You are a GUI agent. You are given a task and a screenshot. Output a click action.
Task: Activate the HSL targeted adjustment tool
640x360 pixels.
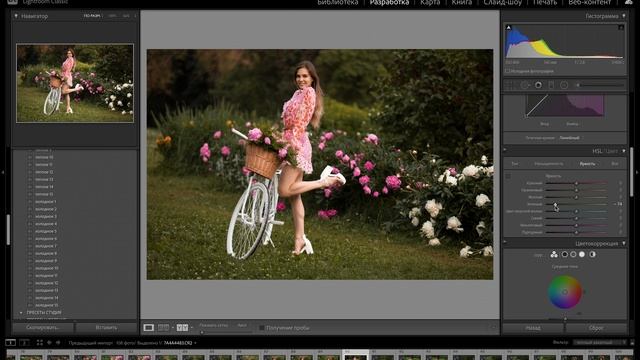[x=508, y=176]
